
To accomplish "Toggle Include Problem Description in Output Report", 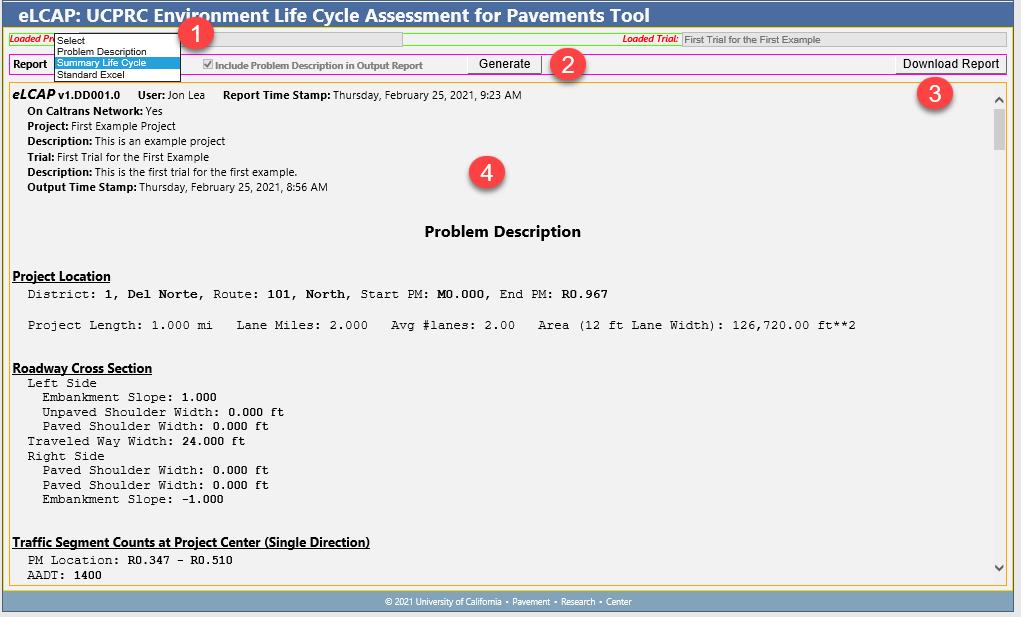I will pos(208,65).
